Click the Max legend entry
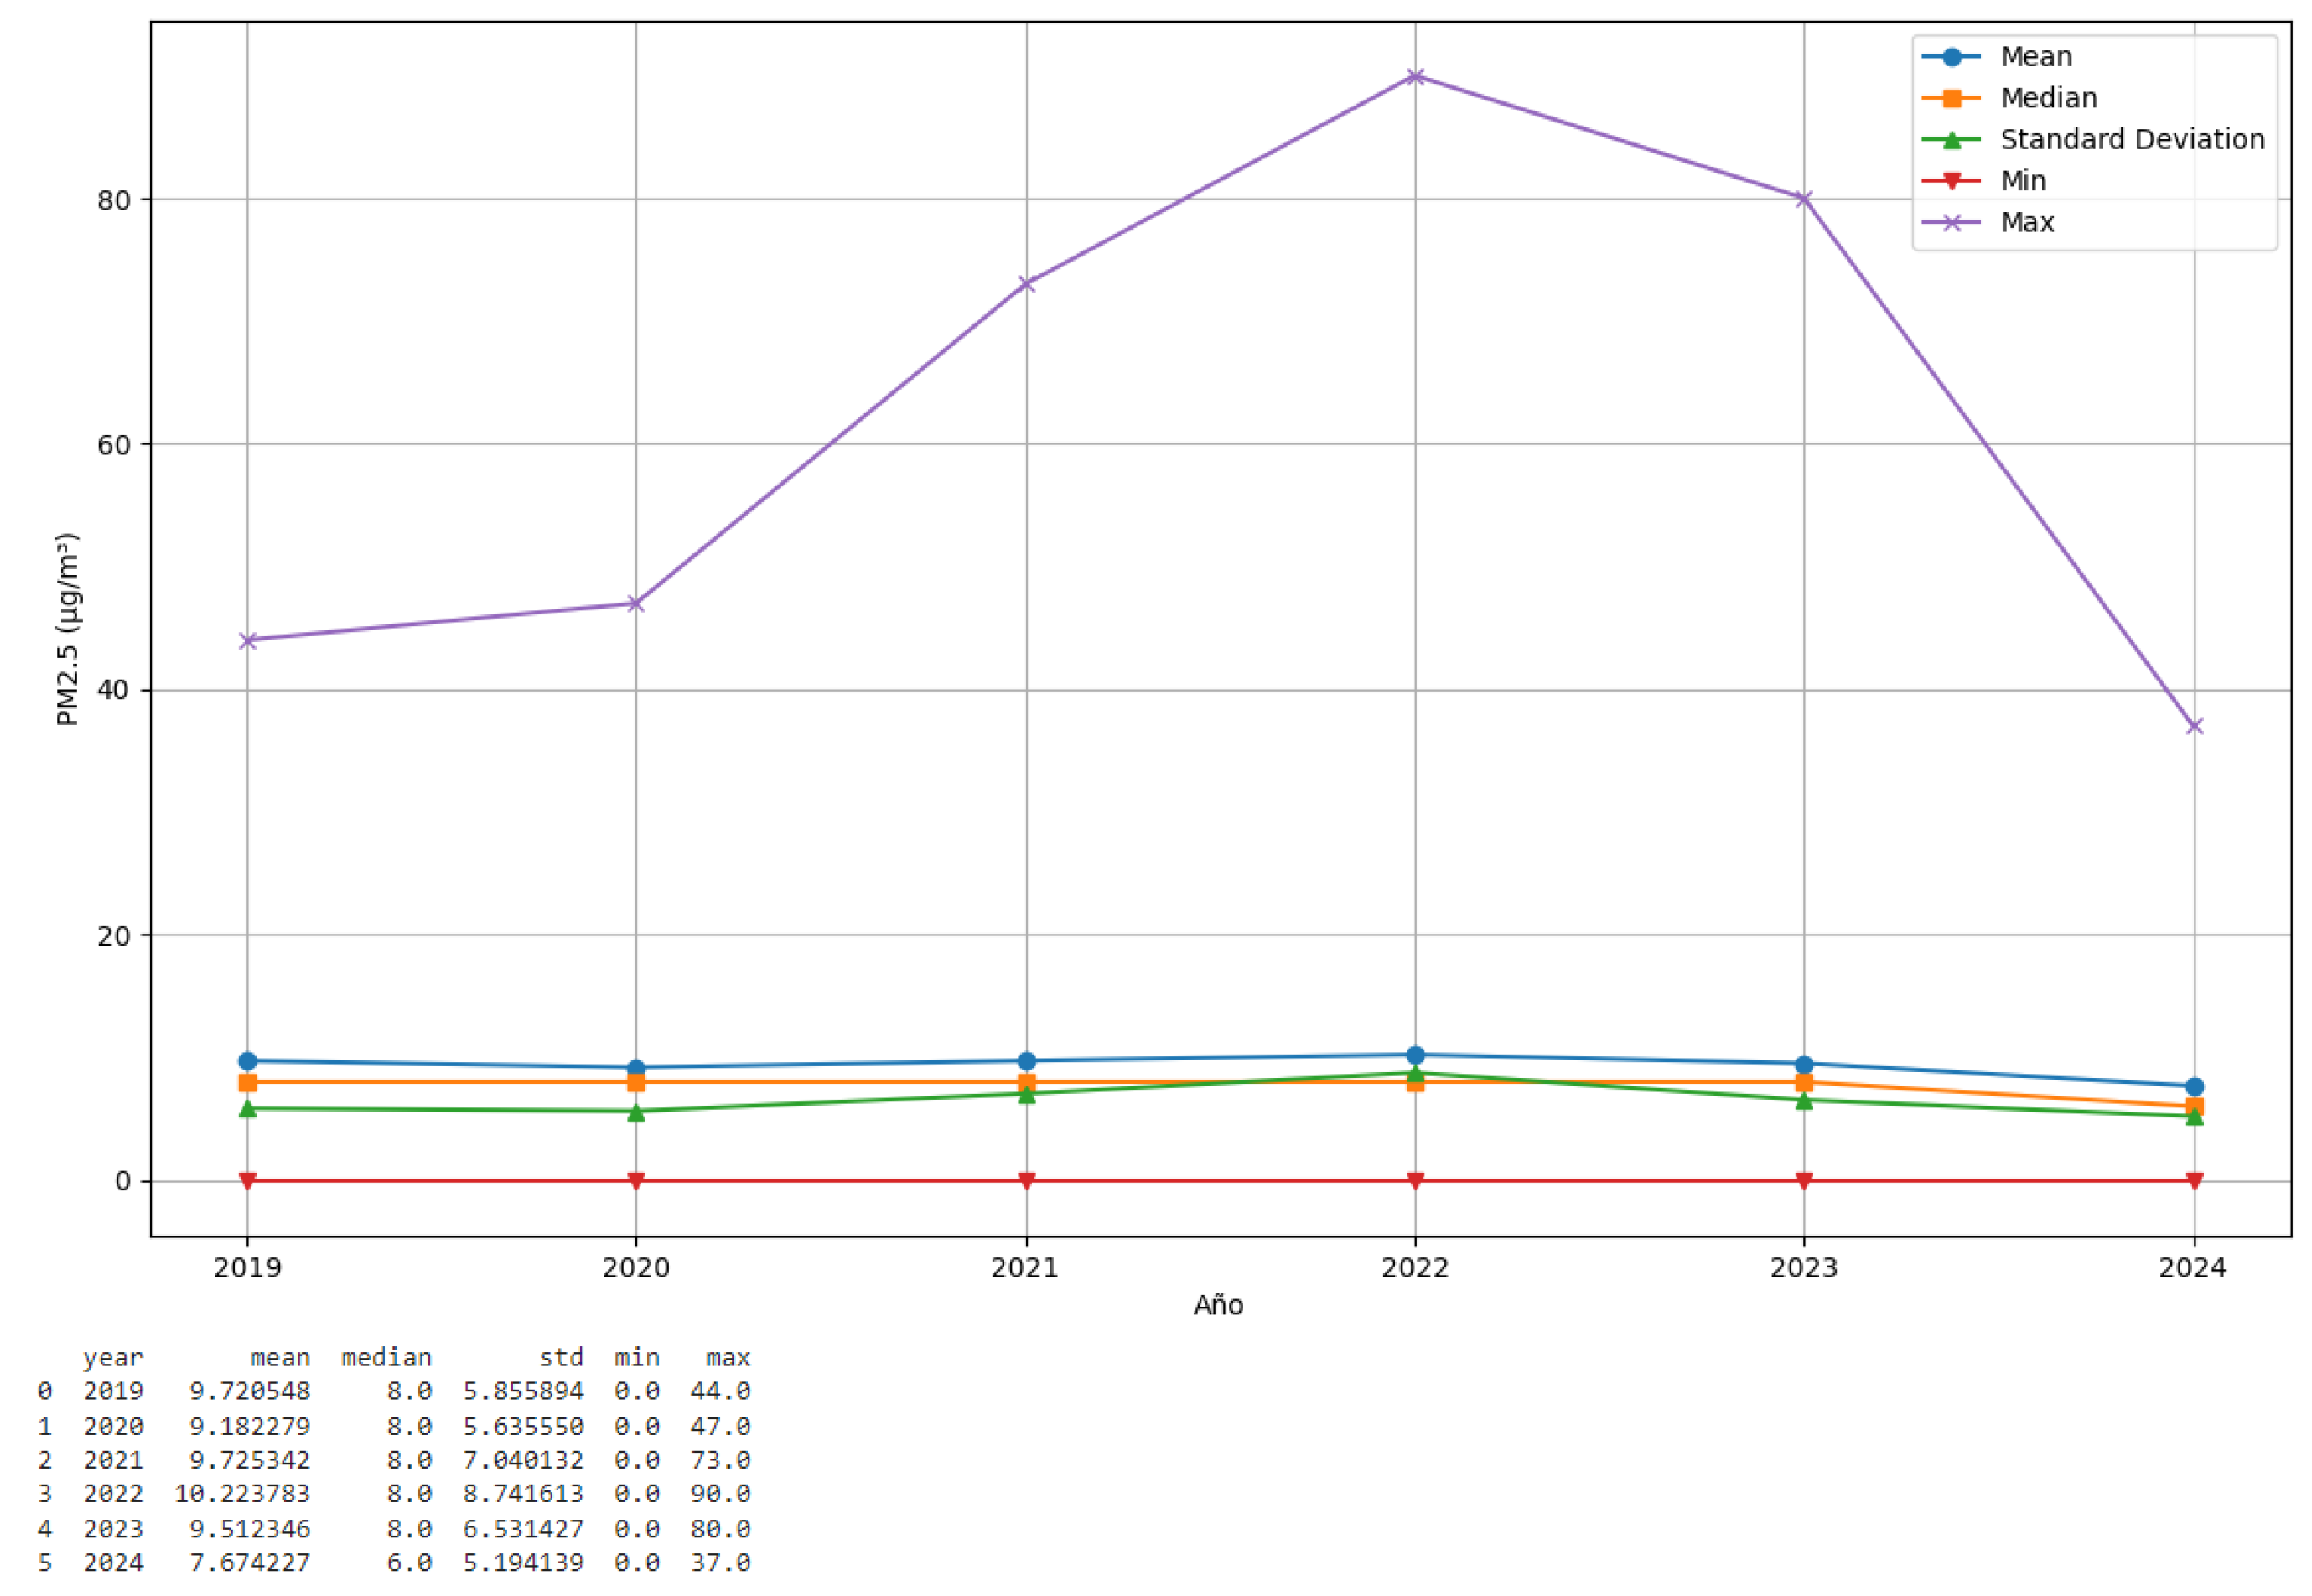This screenshot has height=1596, width=2312. tap(1988, 222)
